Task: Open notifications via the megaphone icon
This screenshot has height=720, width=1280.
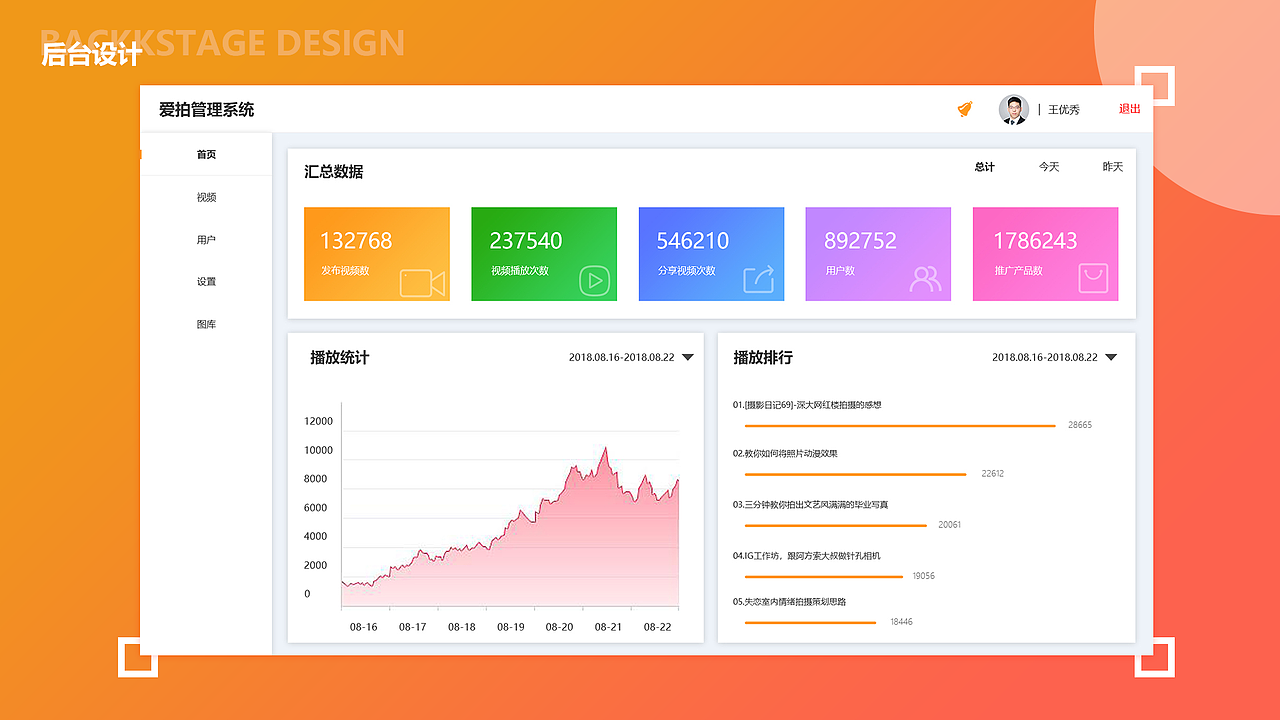Action: pyautogui.click(x=963, y=109)
